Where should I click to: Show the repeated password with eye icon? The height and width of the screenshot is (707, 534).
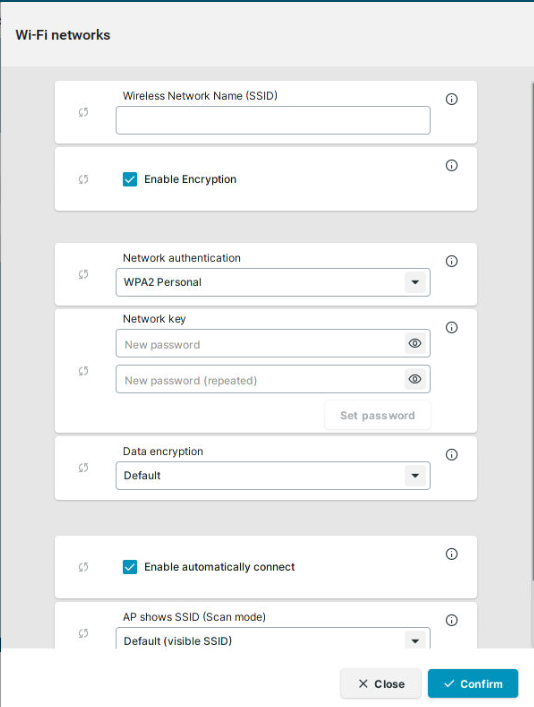(415, 379)
